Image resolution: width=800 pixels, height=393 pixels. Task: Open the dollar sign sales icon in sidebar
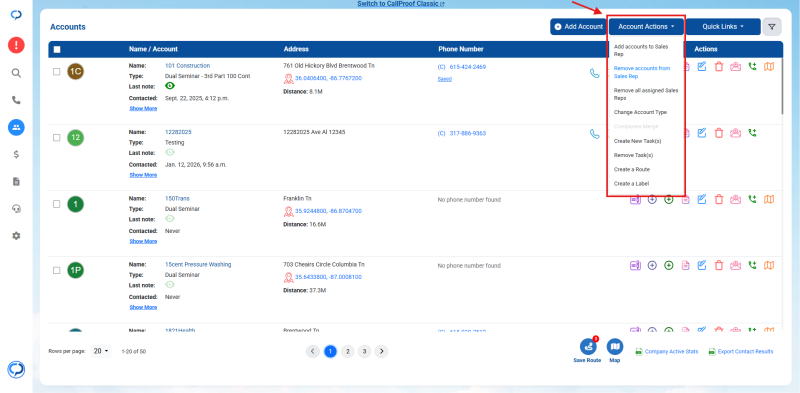pyautogui.click(x=16, y=155)
